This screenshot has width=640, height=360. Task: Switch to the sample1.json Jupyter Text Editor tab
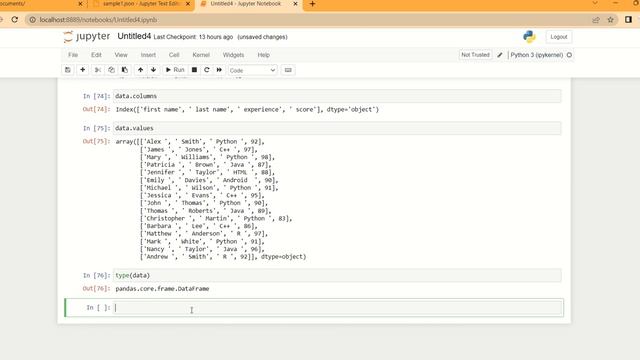(140, 4)
